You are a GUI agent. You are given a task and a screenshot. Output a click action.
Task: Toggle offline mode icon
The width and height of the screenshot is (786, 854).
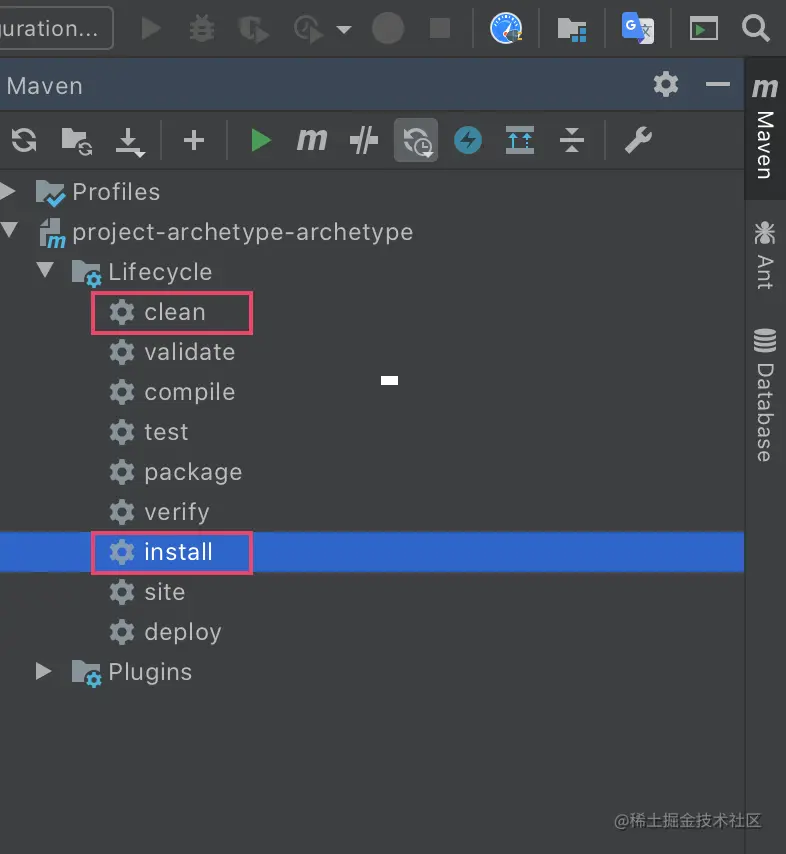coord(364,141)
